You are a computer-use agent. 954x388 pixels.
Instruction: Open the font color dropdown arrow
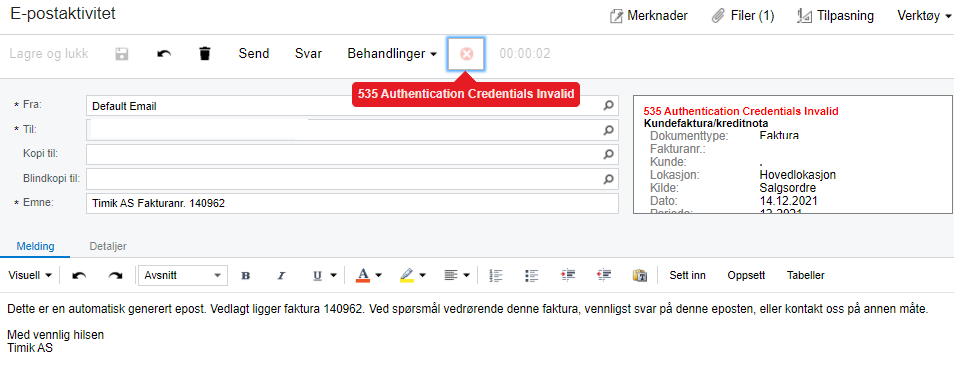[378, 275]
